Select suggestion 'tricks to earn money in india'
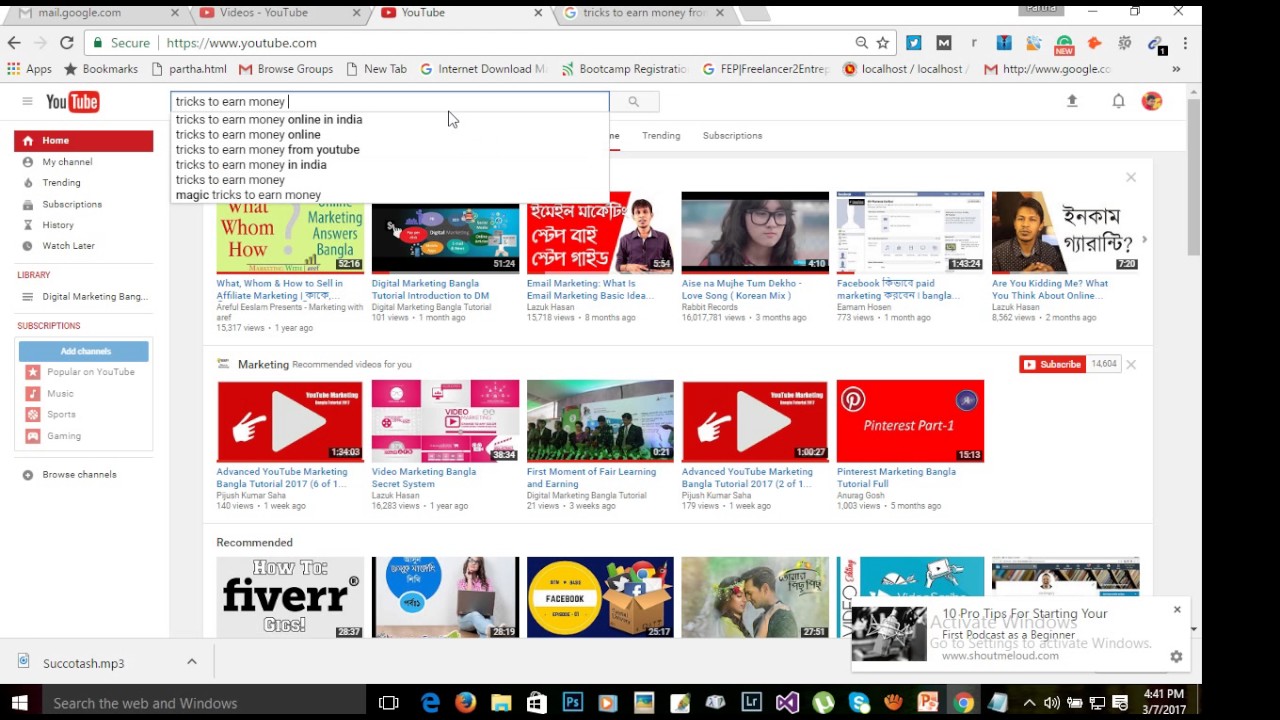The height and width of the screenshot is (720, 1280). click(x=251, y=164)
